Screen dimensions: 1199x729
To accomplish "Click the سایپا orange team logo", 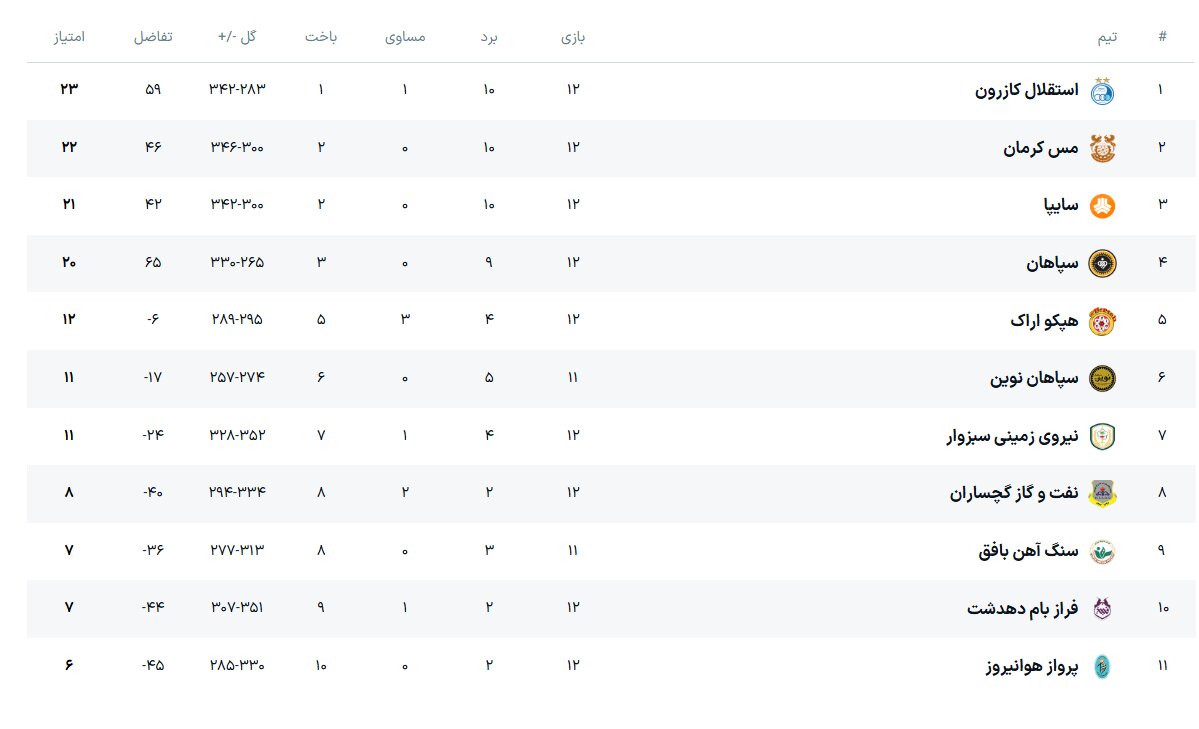I will 1102,206.
